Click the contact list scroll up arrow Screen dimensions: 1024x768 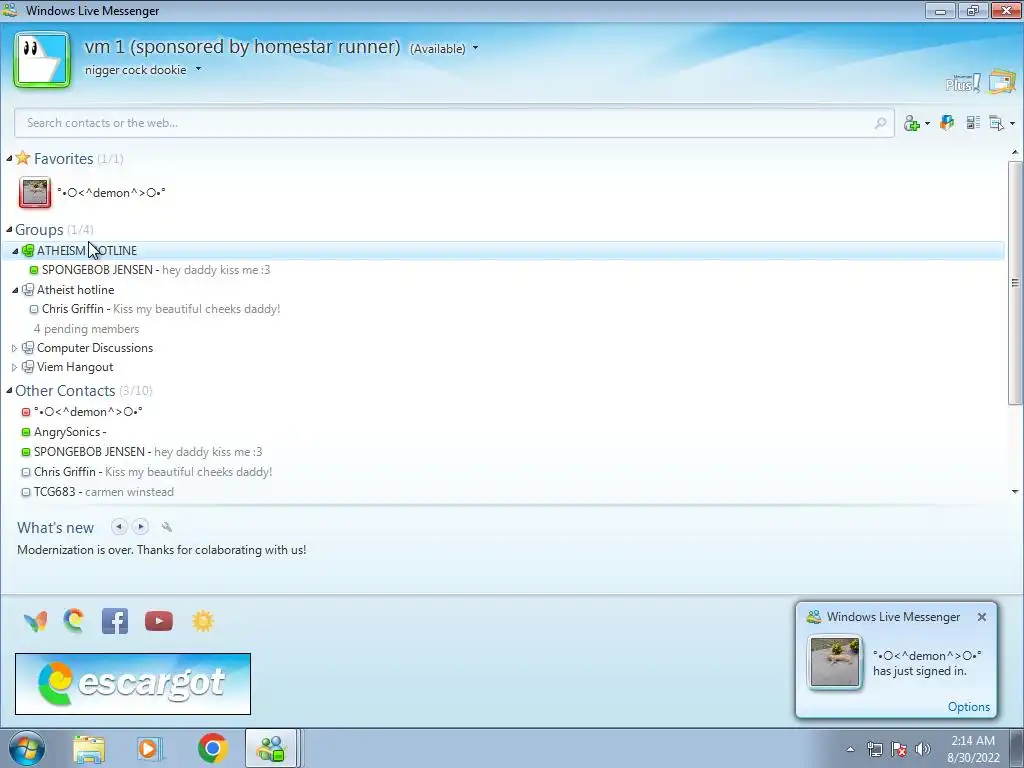click(x=1015, y=153)
